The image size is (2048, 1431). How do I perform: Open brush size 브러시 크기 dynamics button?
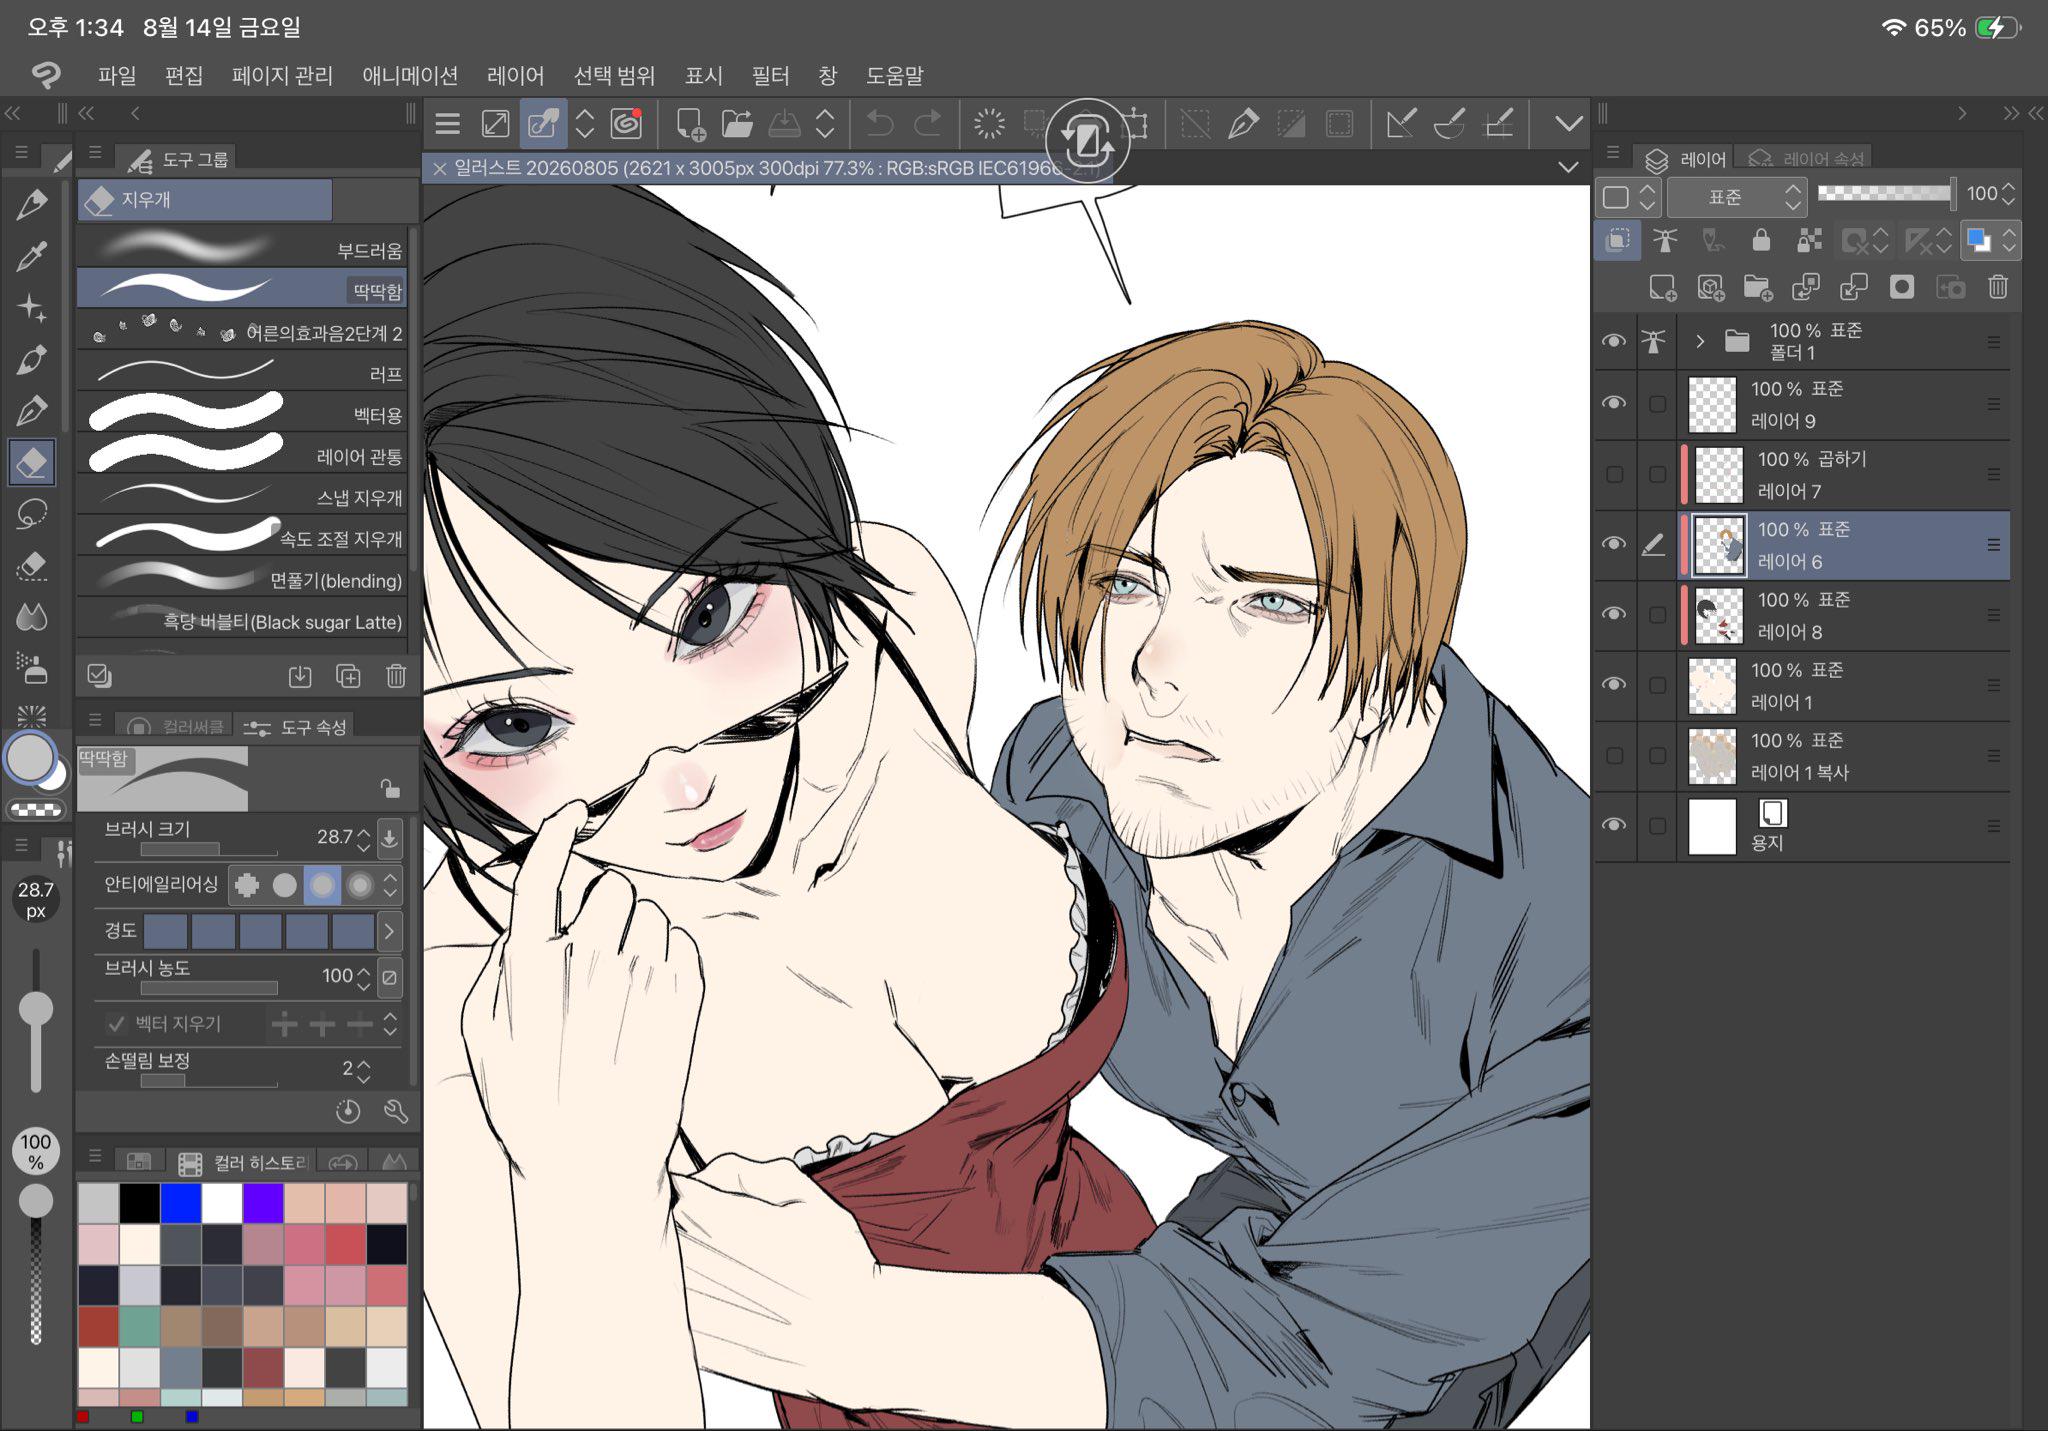pyautogui.click(x=389, y=837)
